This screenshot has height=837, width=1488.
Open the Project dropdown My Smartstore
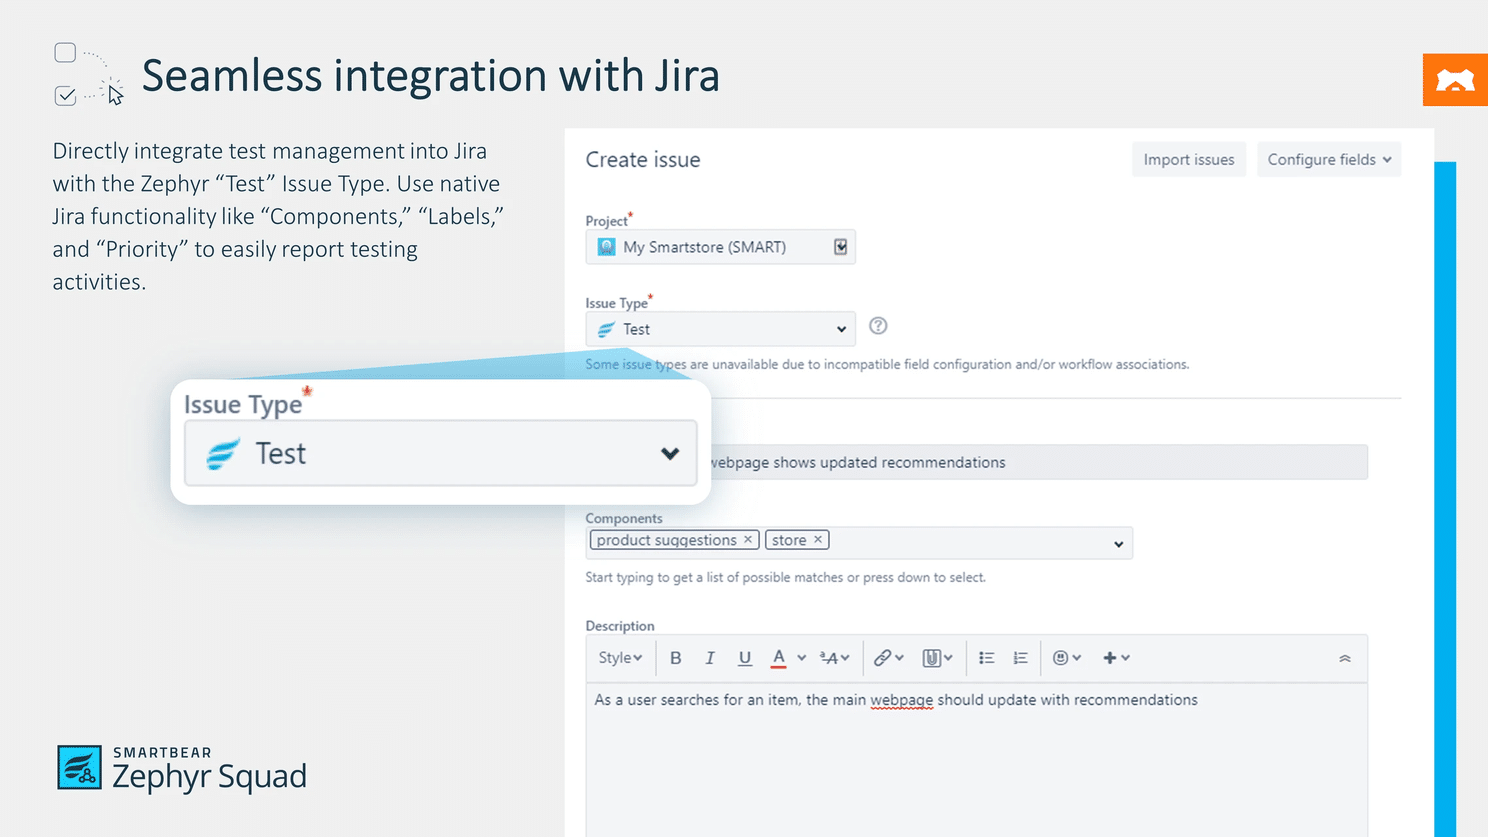point(720,247)
